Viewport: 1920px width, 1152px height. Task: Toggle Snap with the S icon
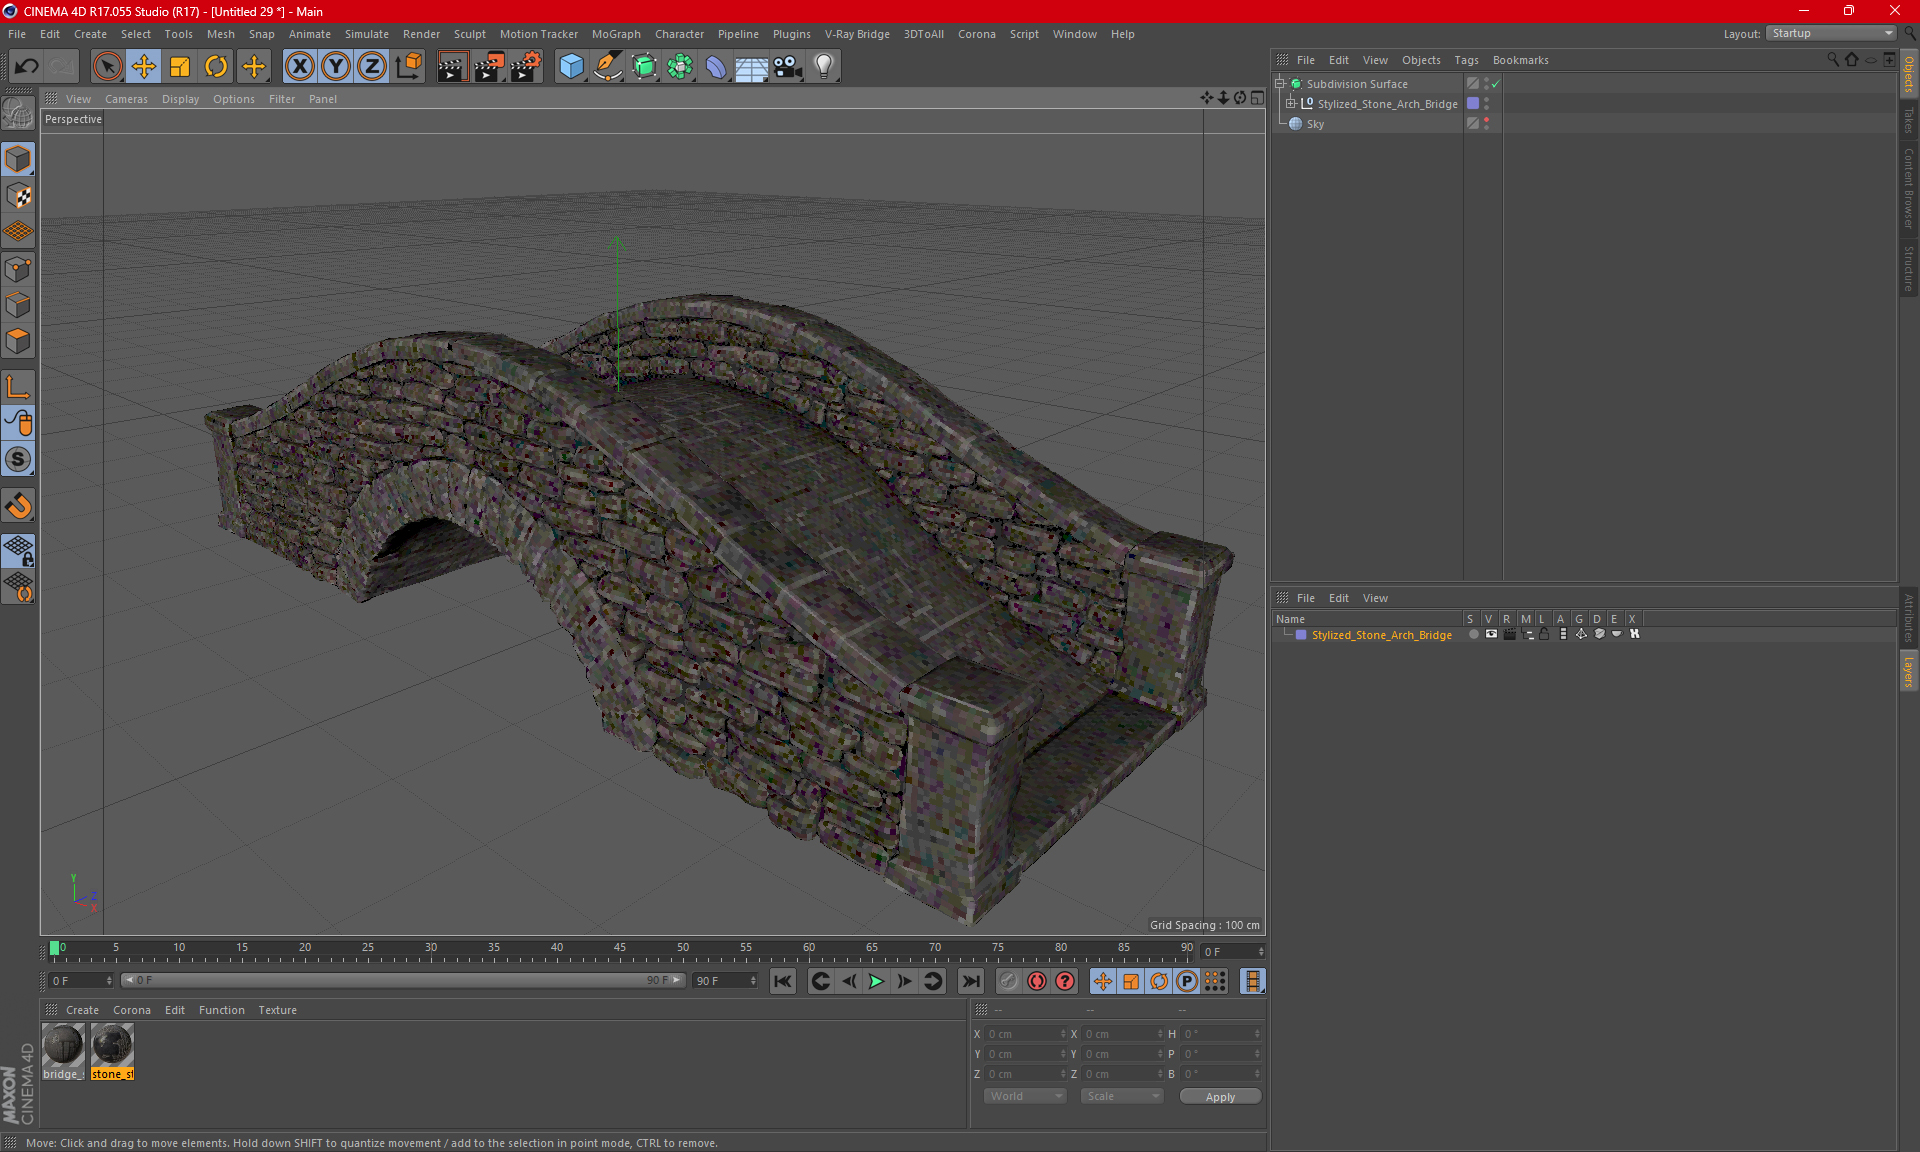[x=18, y=459]
